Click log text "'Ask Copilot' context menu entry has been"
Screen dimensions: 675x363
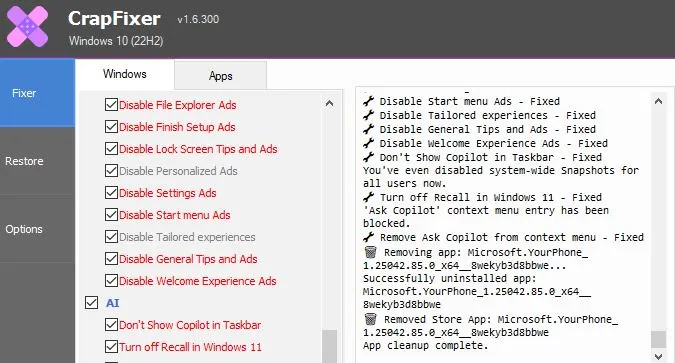[x=486, y=211]
